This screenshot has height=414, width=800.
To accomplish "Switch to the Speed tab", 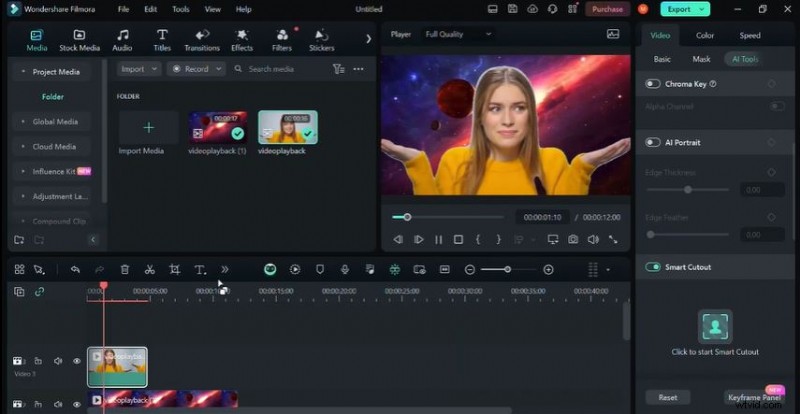I will 749,35.
